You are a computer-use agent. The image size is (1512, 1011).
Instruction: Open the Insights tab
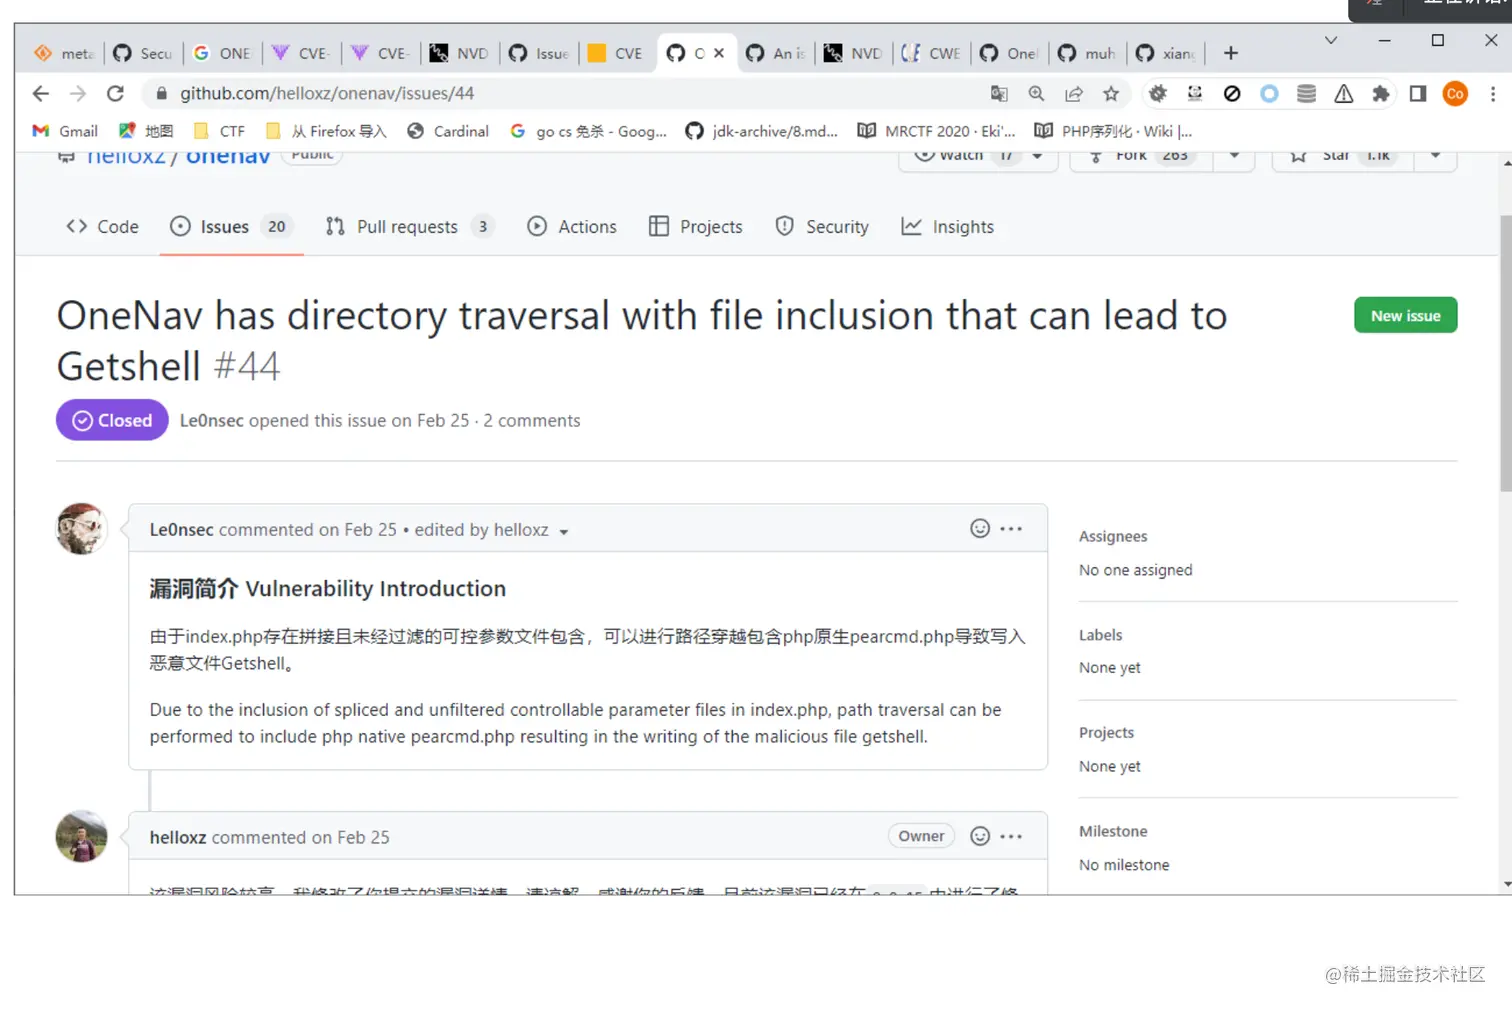pos(948,227)
